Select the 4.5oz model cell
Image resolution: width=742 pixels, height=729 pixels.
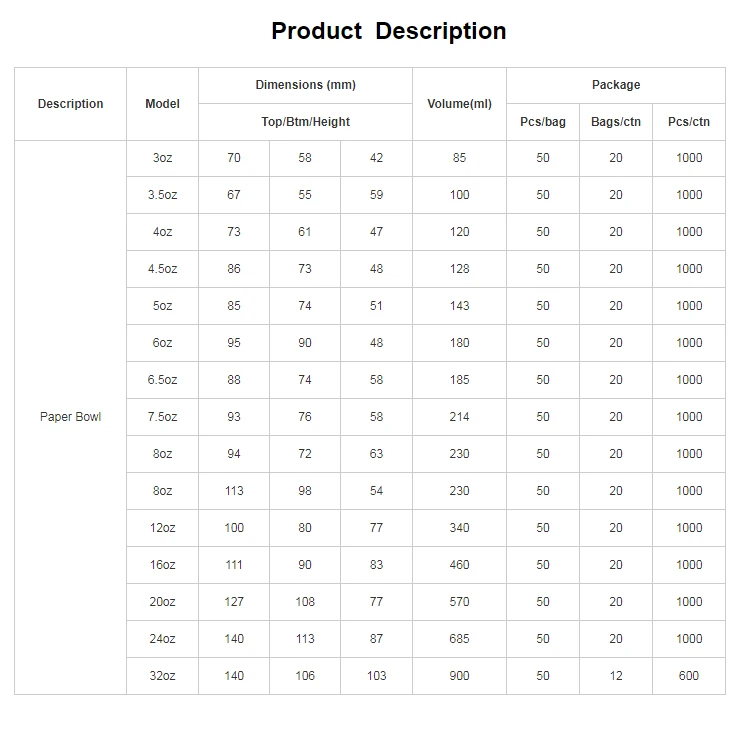click(x=162, y=269)
